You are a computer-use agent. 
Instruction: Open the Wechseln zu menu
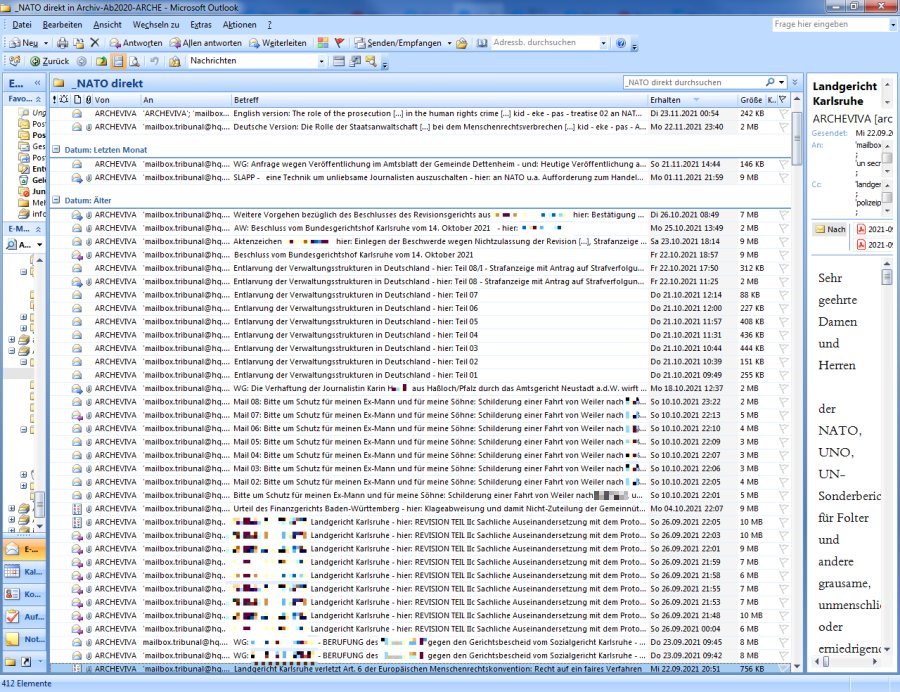pyautogui.click(x=156, y=25)
